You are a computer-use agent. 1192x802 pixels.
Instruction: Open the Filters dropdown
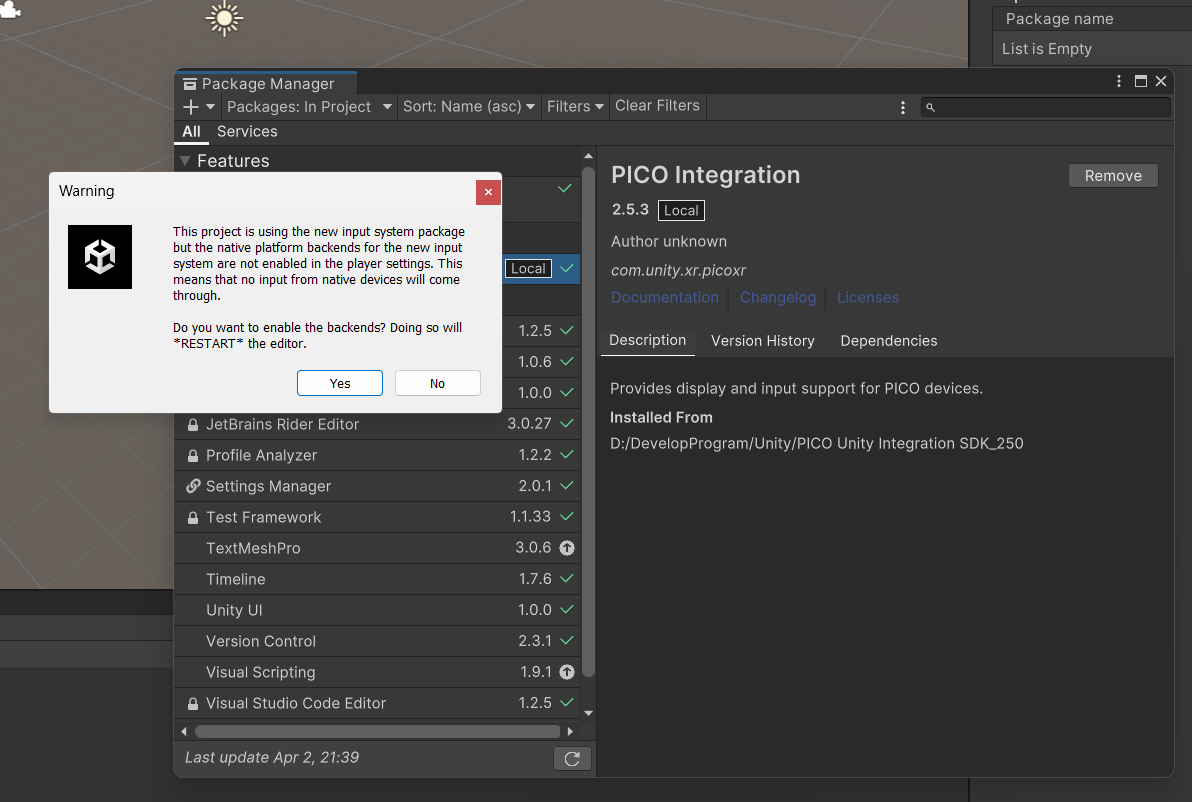(x=575, y=107)
